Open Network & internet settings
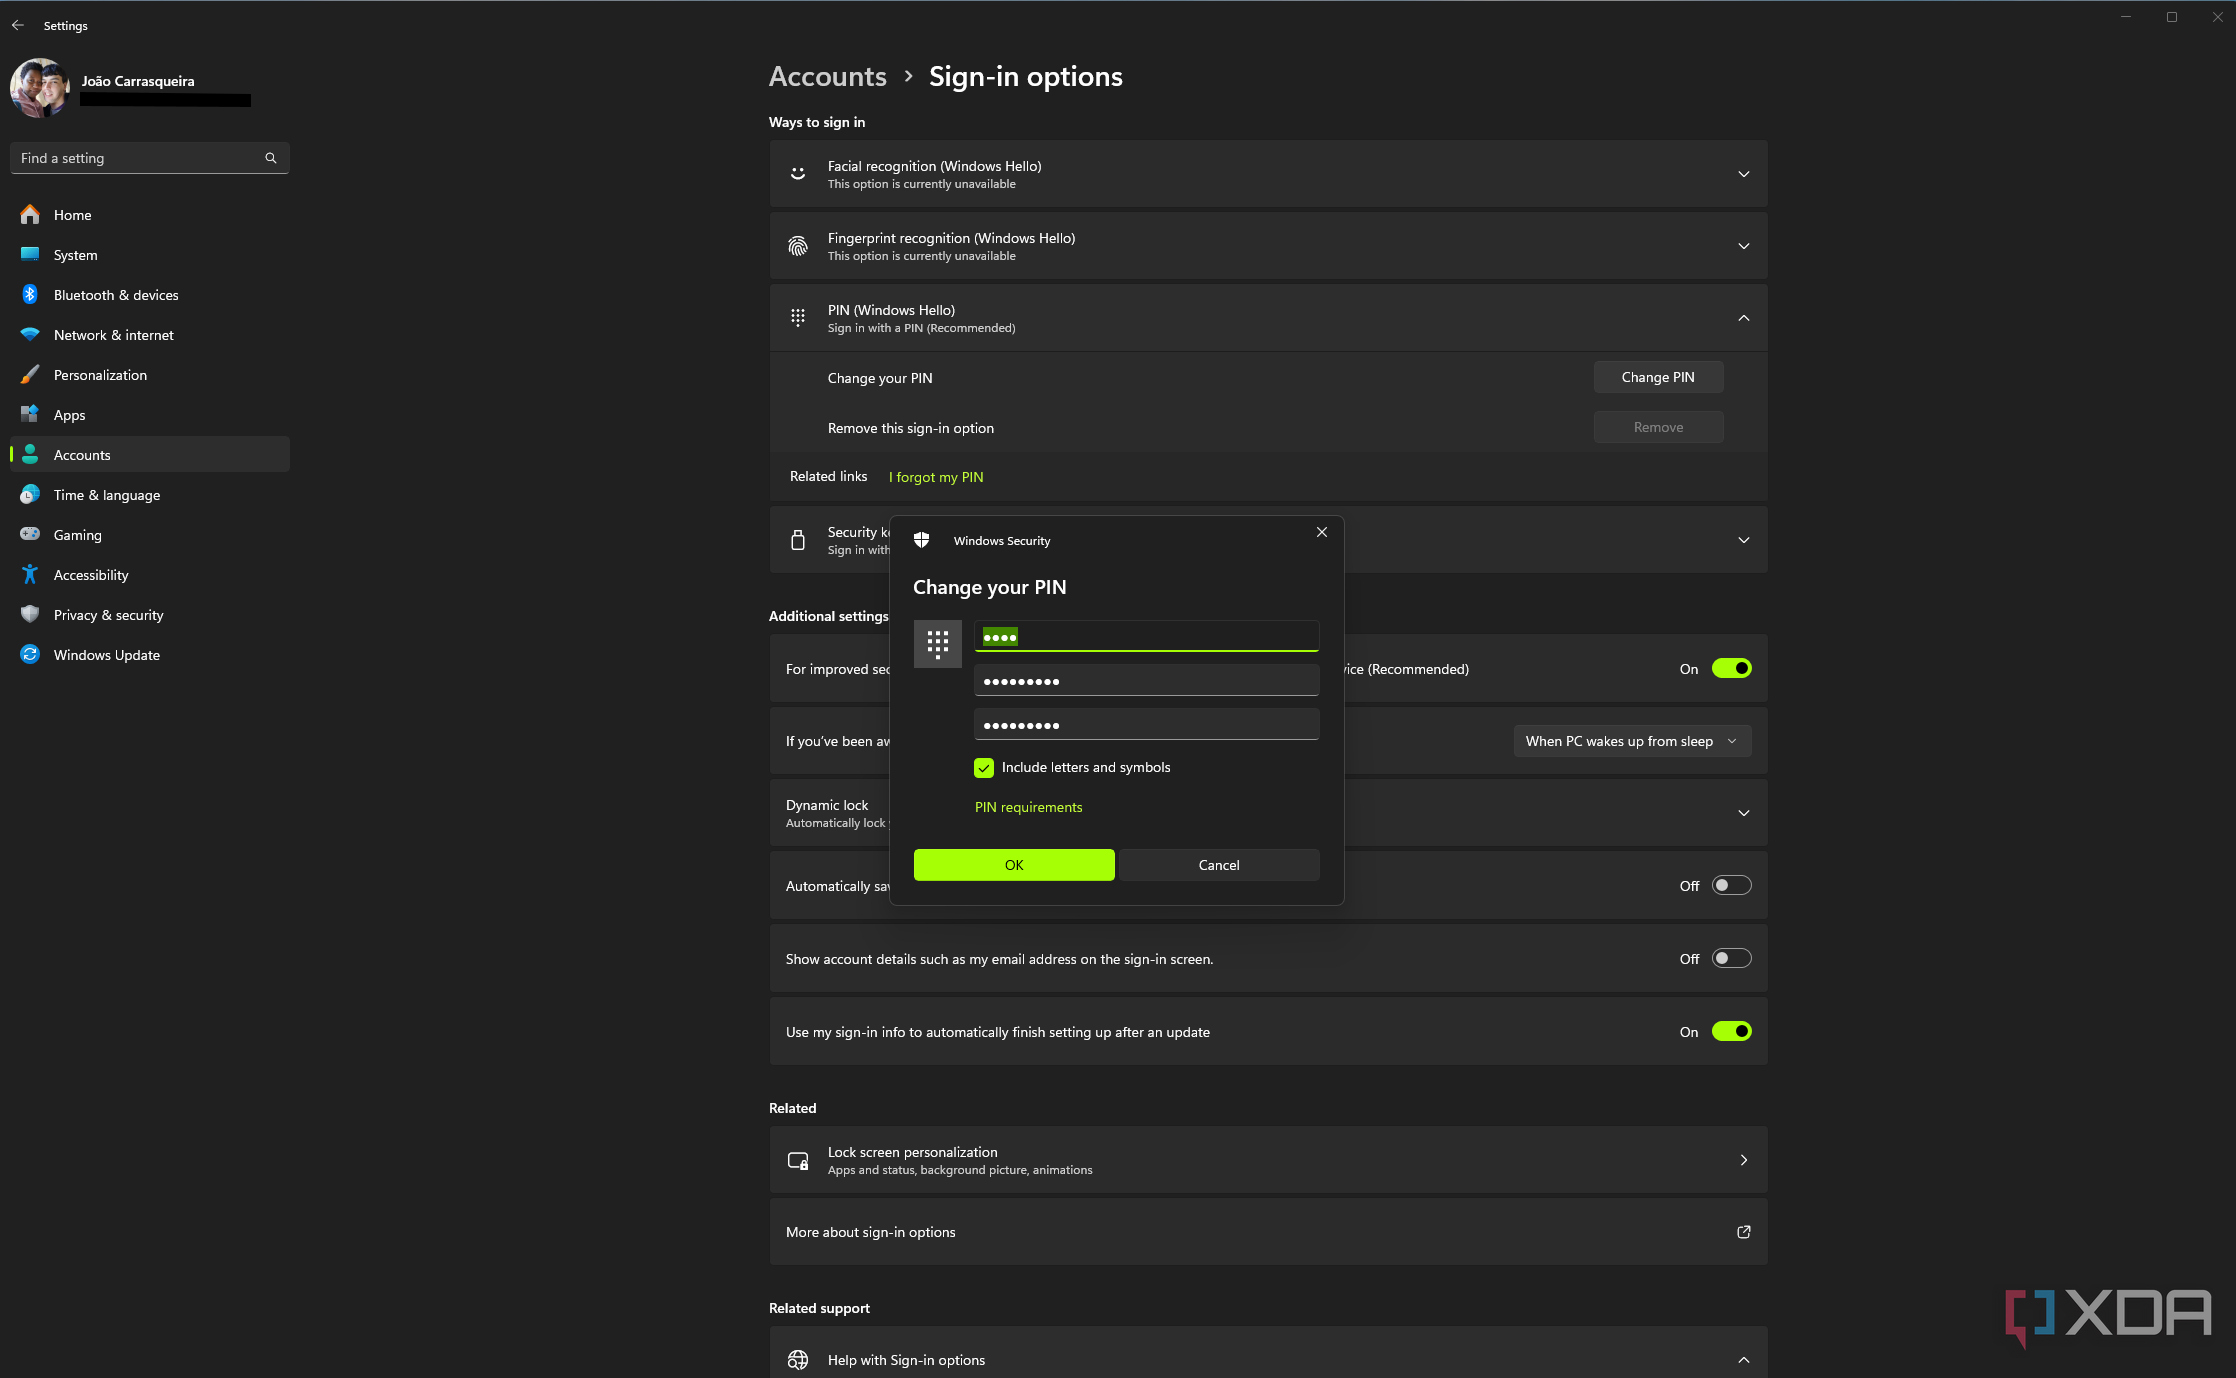The height and width of the screenshot is (1378, 2236). (150, 335)
